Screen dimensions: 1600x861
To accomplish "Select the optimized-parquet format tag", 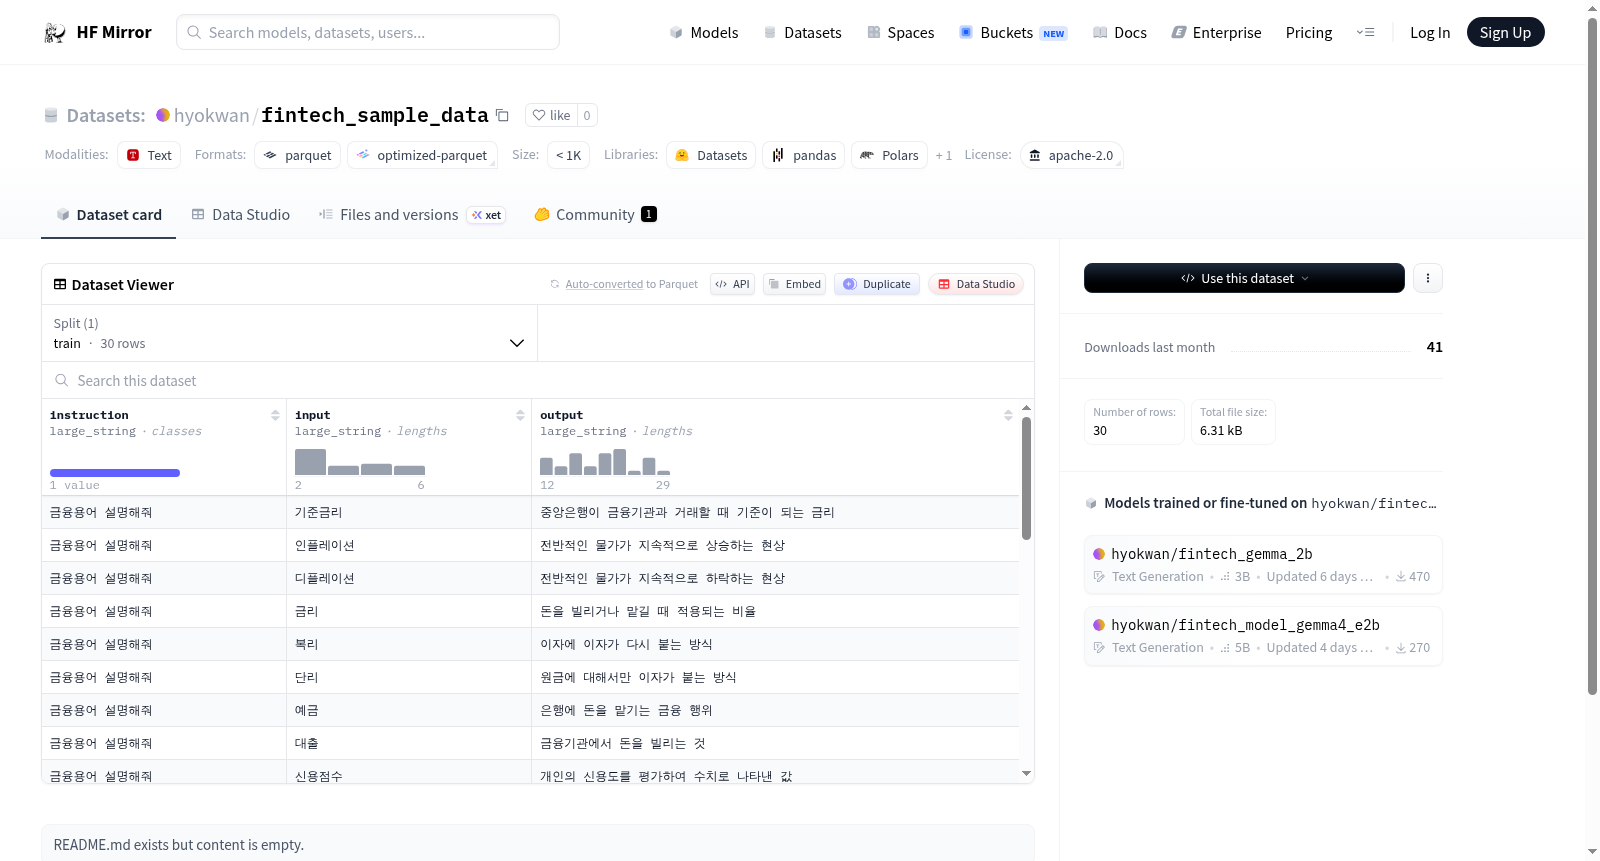I will pos(422,155).
